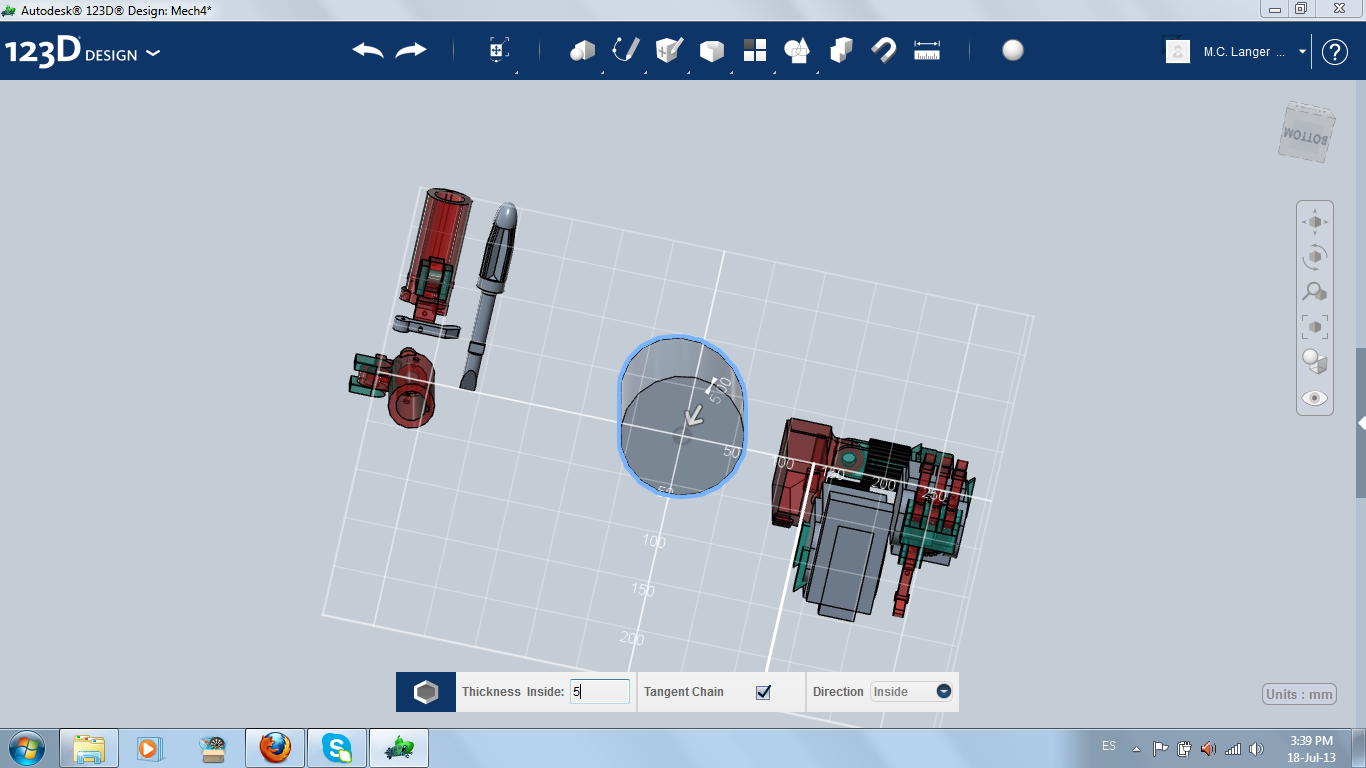Select the Combine tool
The height and width of the screenshot is (768, 1366).
[841, 51]
